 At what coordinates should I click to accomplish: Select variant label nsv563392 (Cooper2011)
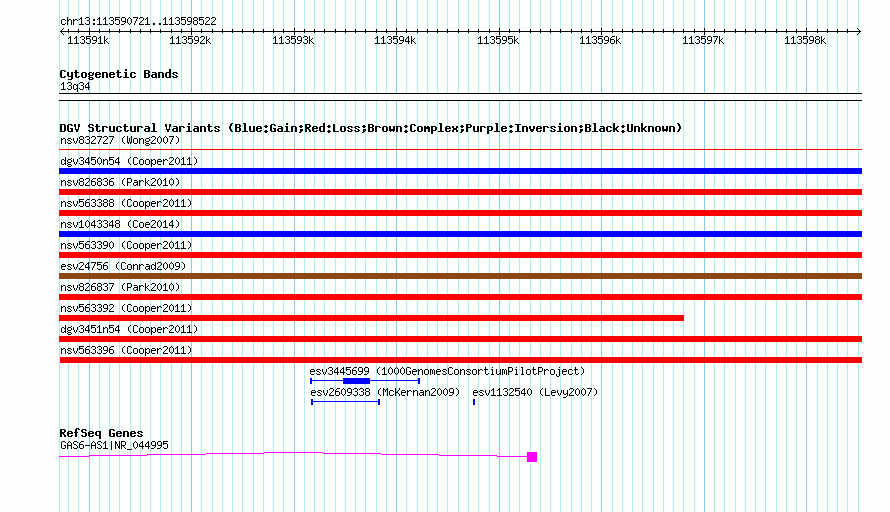(126, 308)
